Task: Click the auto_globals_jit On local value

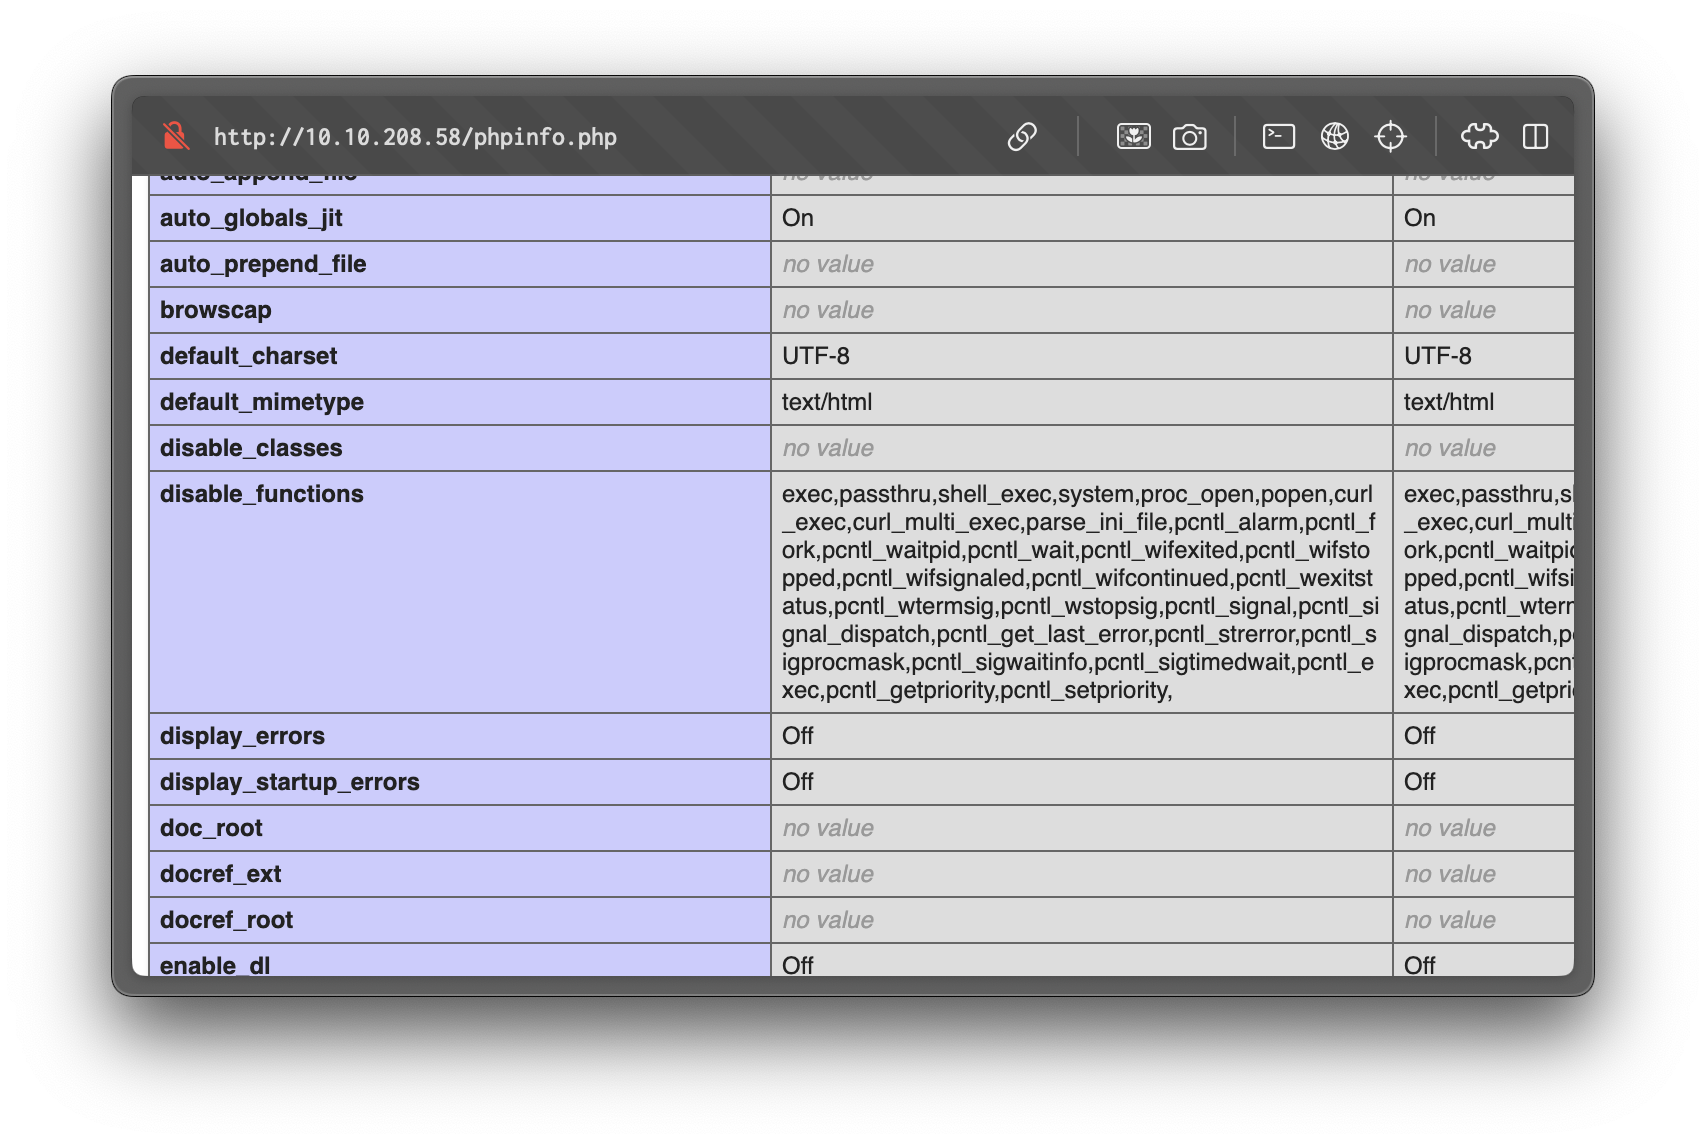Action: [798, 218]
